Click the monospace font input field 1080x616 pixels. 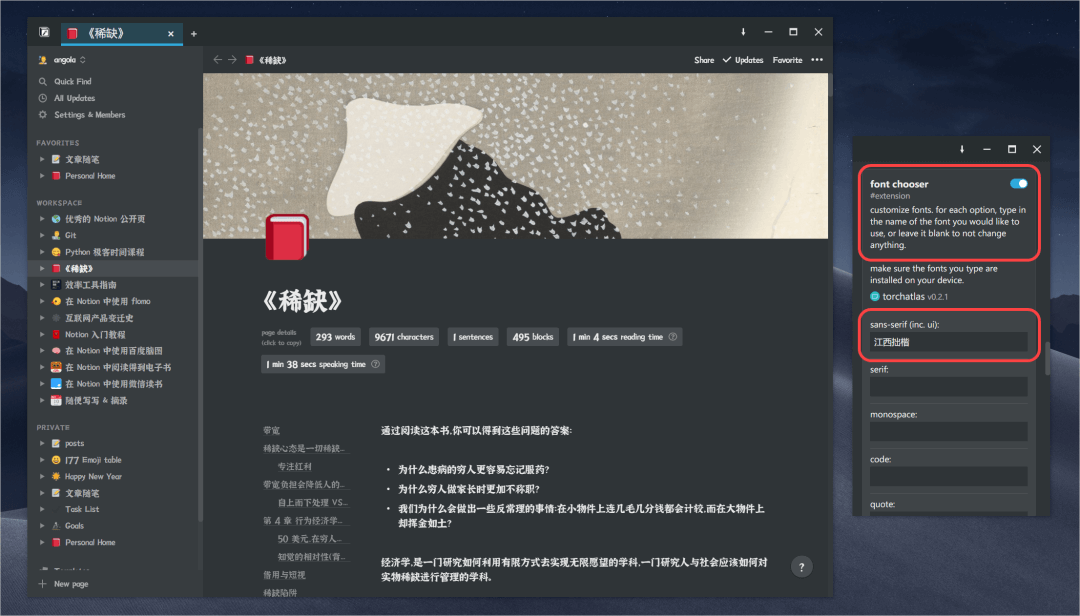point(948,431)
